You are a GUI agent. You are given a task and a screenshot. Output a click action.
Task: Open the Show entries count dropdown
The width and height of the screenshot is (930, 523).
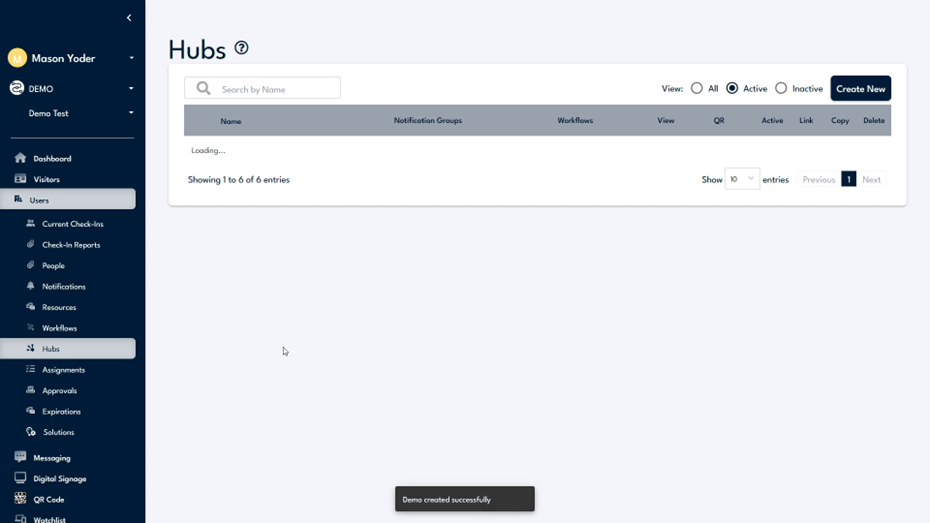click(x=742, y=179)
